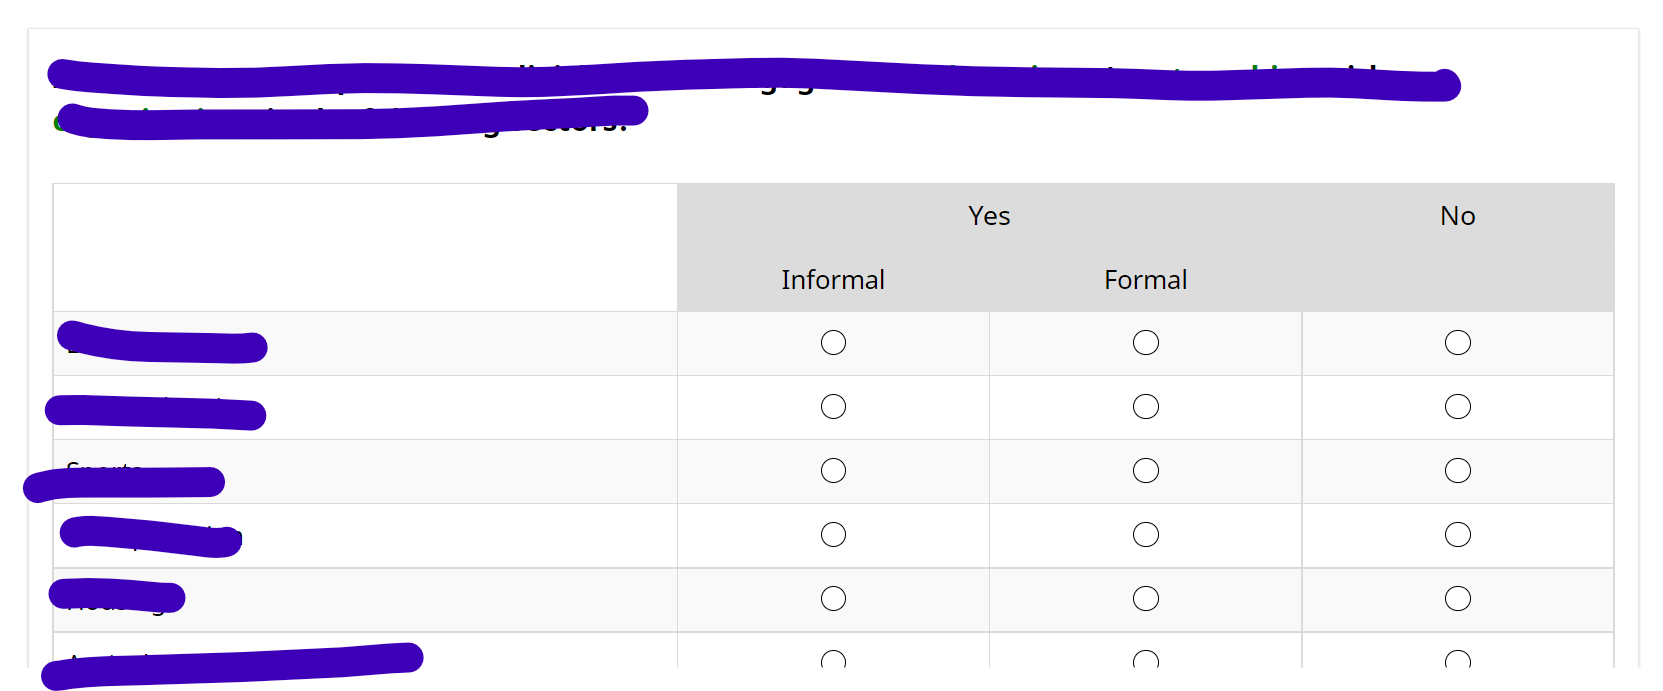Mark Formal in the fifth row
Image resolution: width=1663 pixels, height=691 pixels.
[1146, 599]
